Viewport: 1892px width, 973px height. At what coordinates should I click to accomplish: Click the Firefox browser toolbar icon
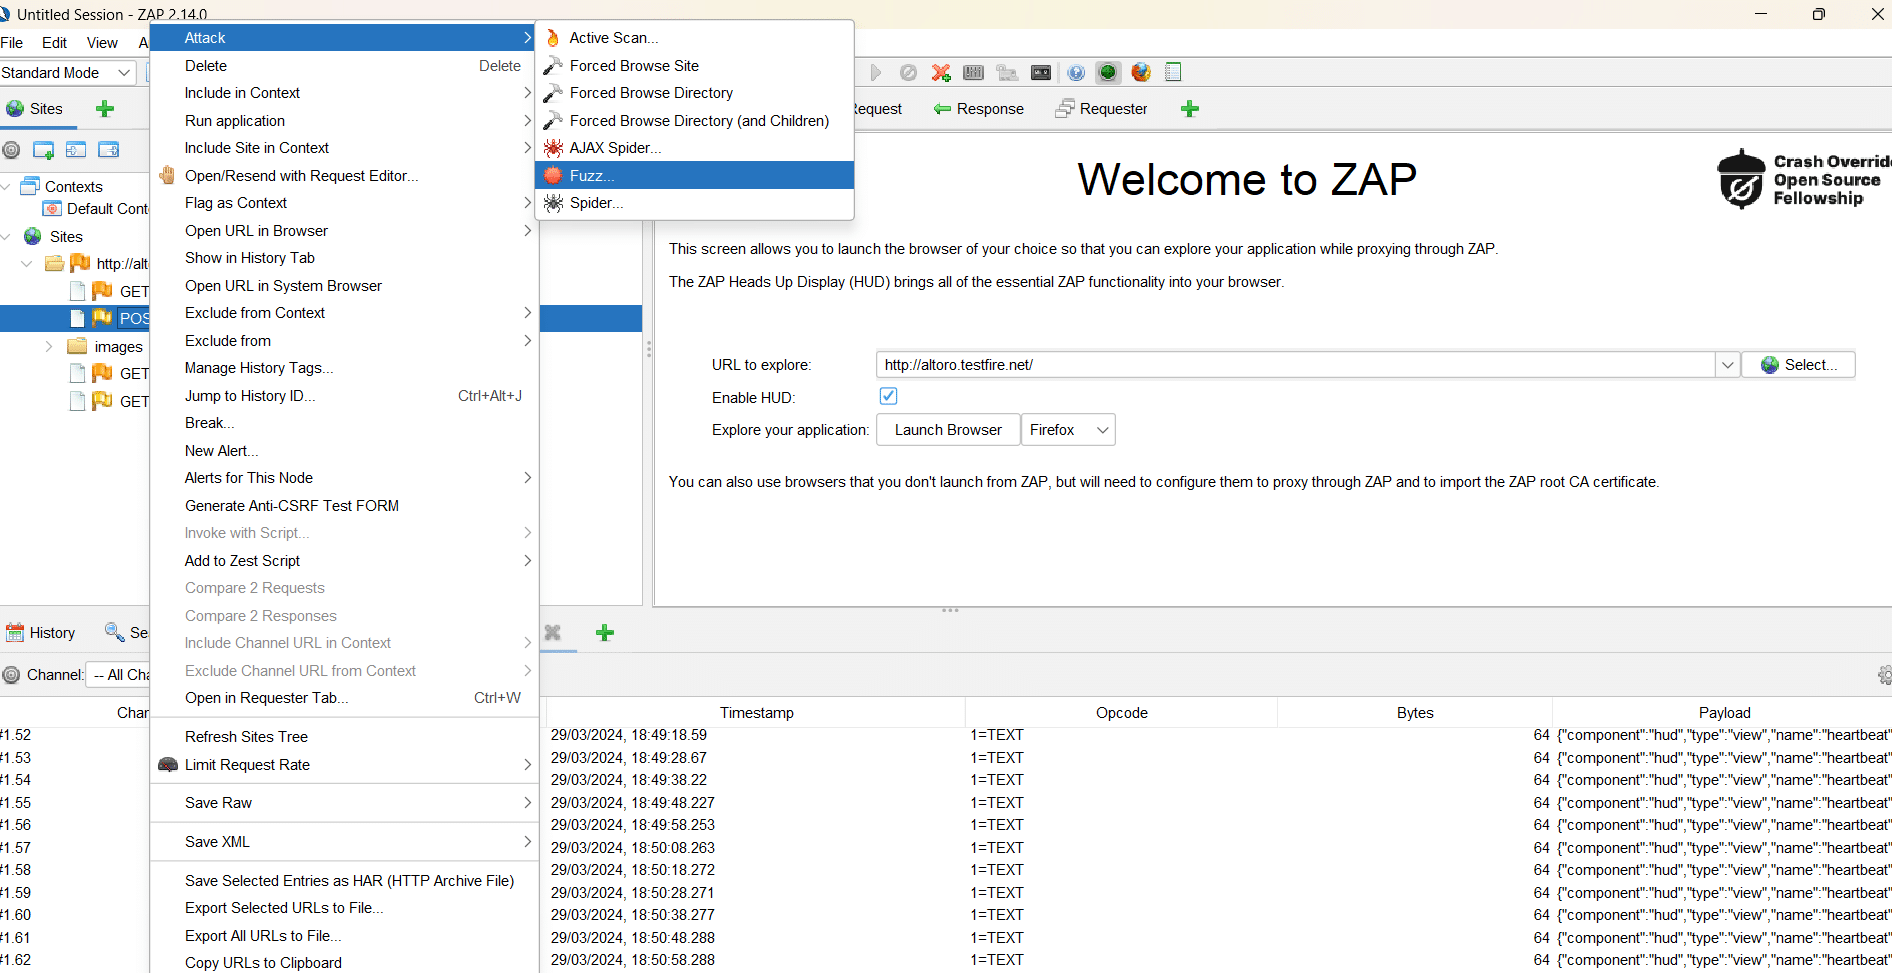pos(1141,72)
